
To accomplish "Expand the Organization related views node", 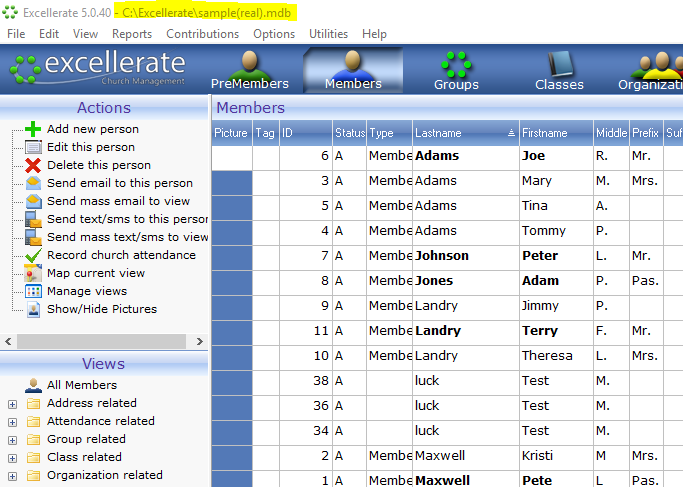I will coord(13,476).
